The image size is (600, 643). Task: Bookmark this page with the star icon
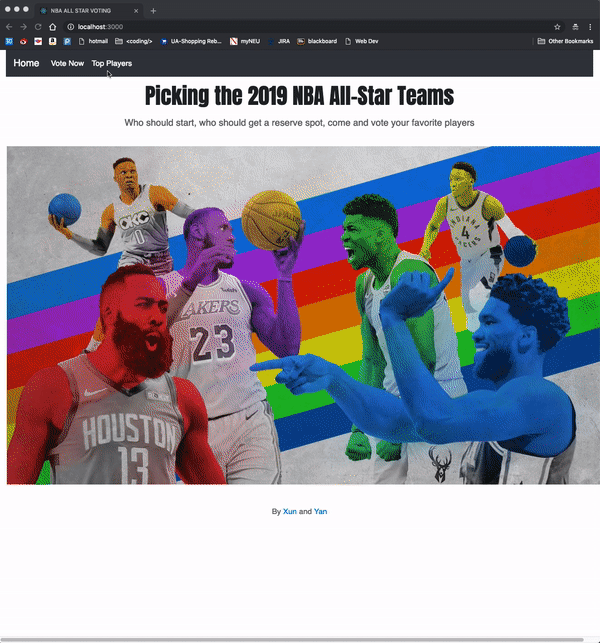coord(557,27)
